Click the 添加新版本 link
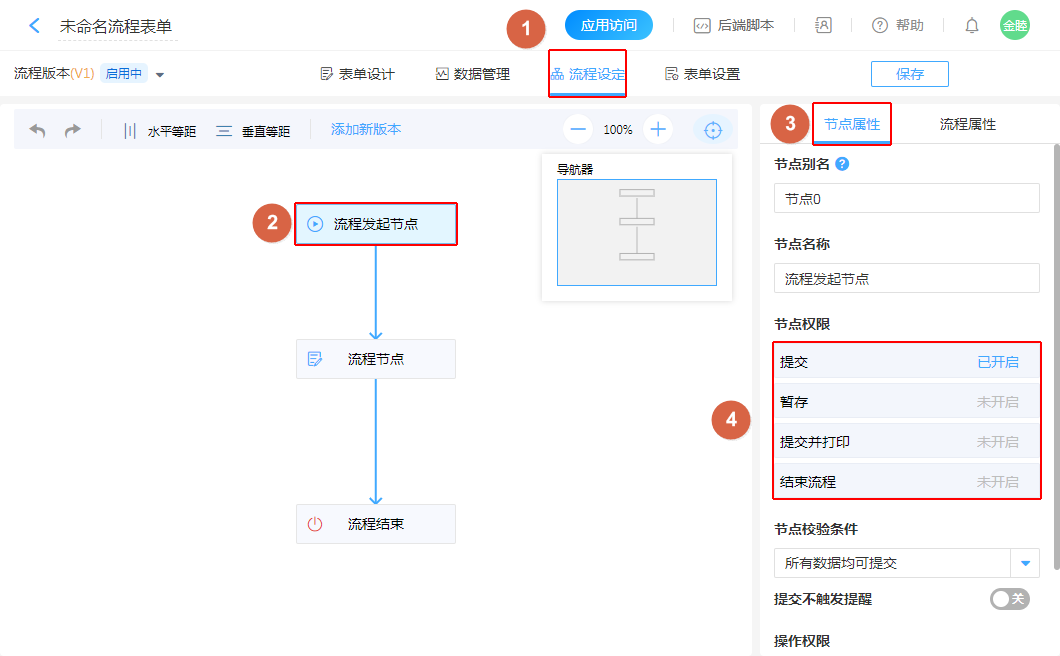The width and height of the screenshot is (1060, 656). pyautogui.click(x=366, y=130)
